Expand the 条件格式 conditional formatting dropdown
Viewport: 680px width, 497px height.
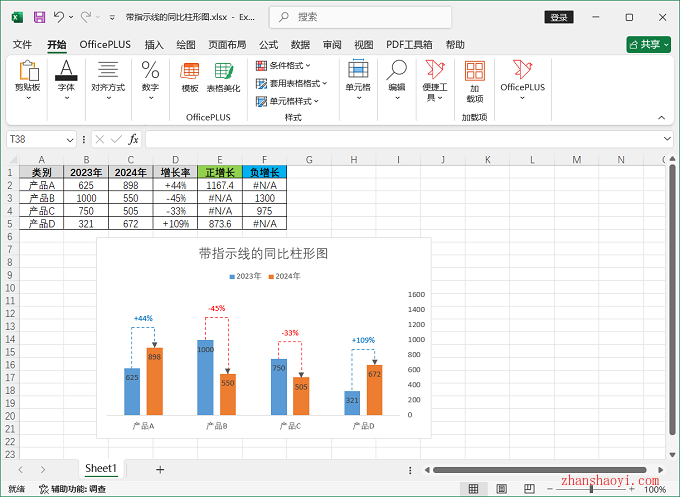tap(290, 65)
